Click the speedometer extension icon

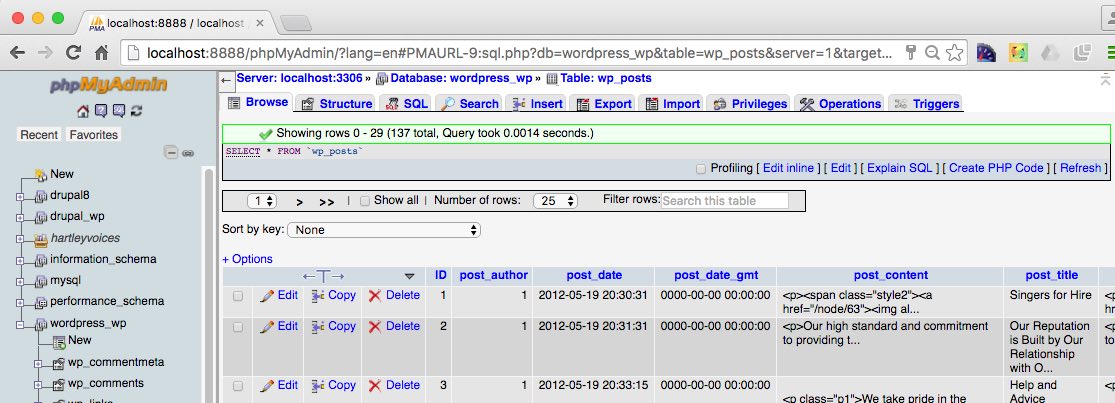point(986,53)
